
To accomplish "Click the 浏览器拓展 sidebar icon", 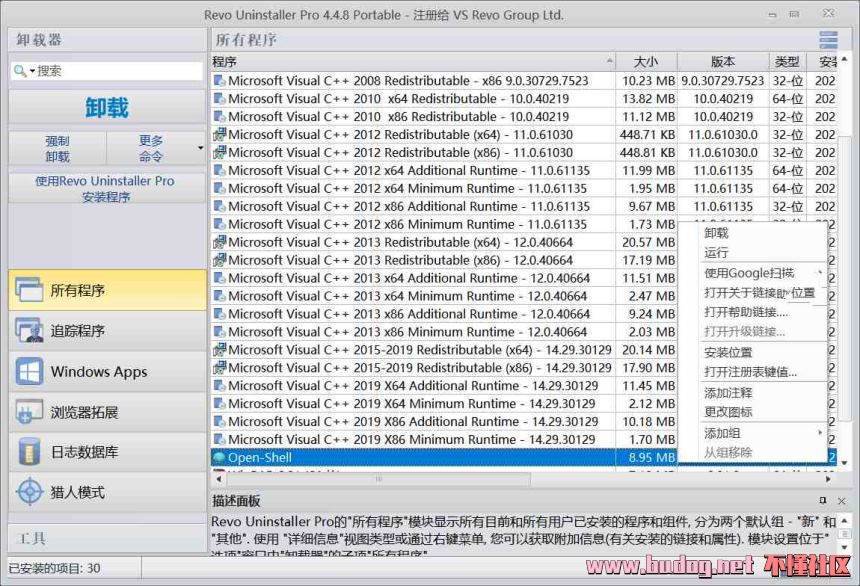I will tap(29, 412).
